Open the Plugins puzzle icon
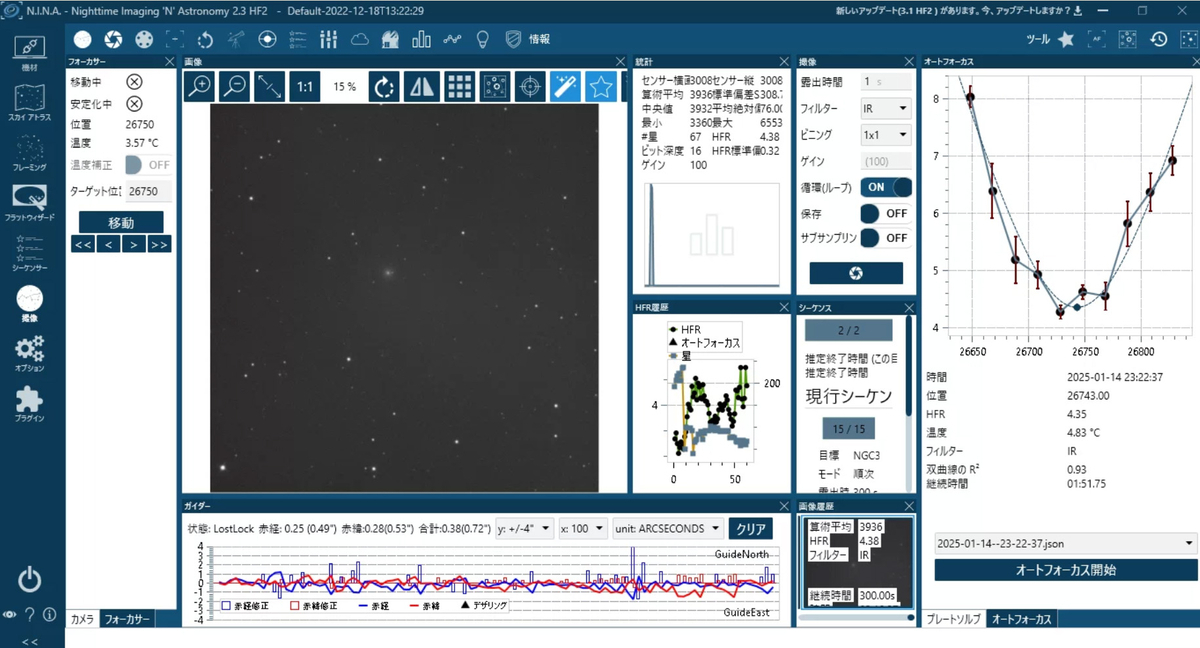Viewport: 1200px width, 648px height. 30,404
